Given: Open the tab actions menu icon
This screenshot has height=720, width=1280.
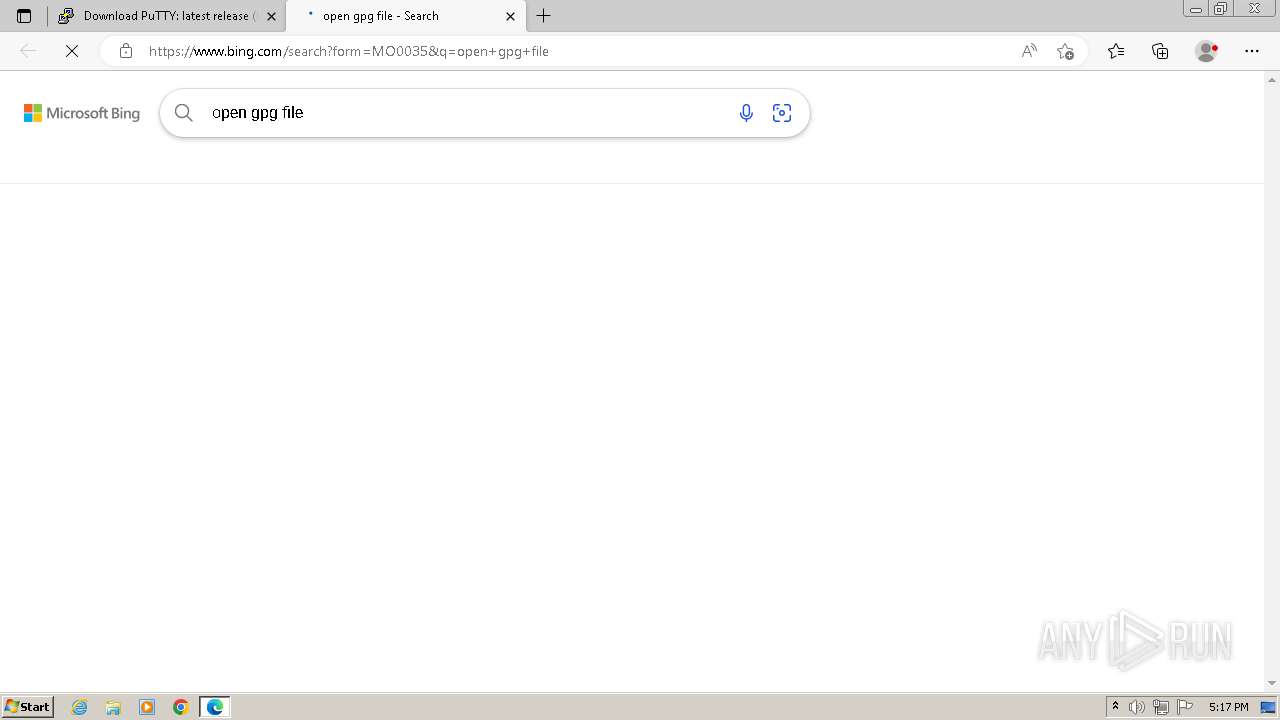Looking at the screenshot, I should click(x=24, y=16).
